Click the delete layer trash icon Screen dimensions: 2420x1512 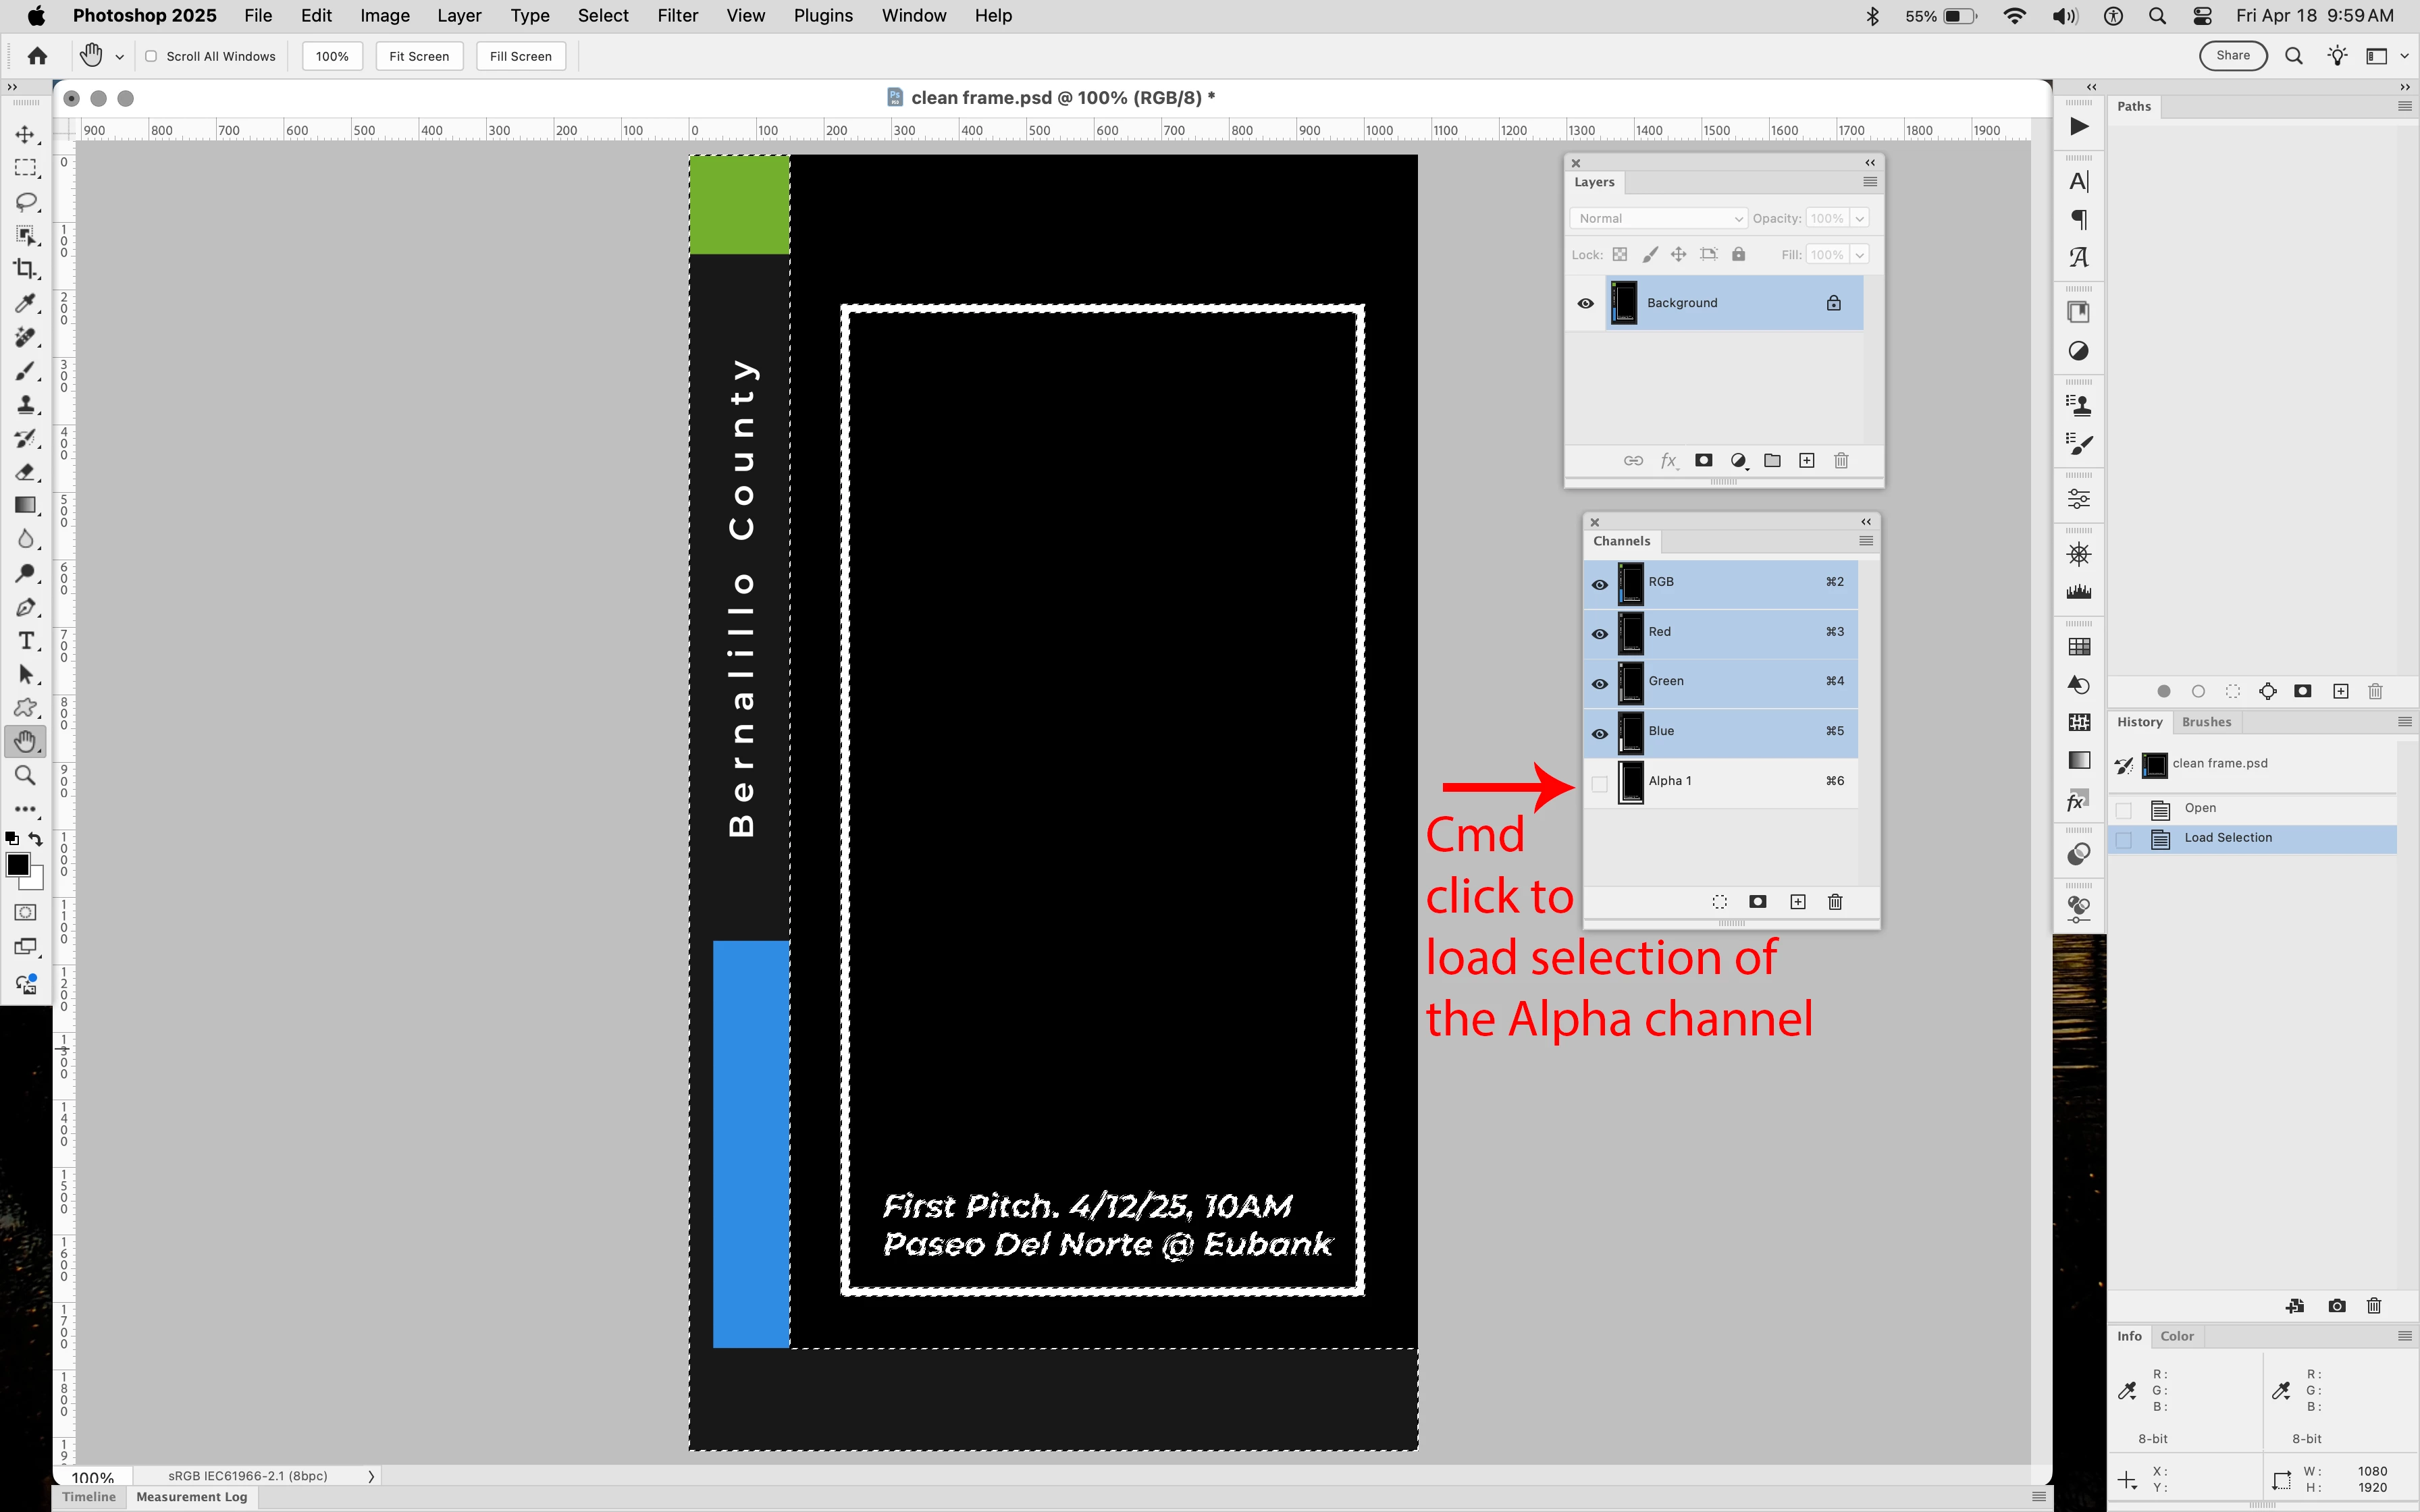tap(1841, 461)
